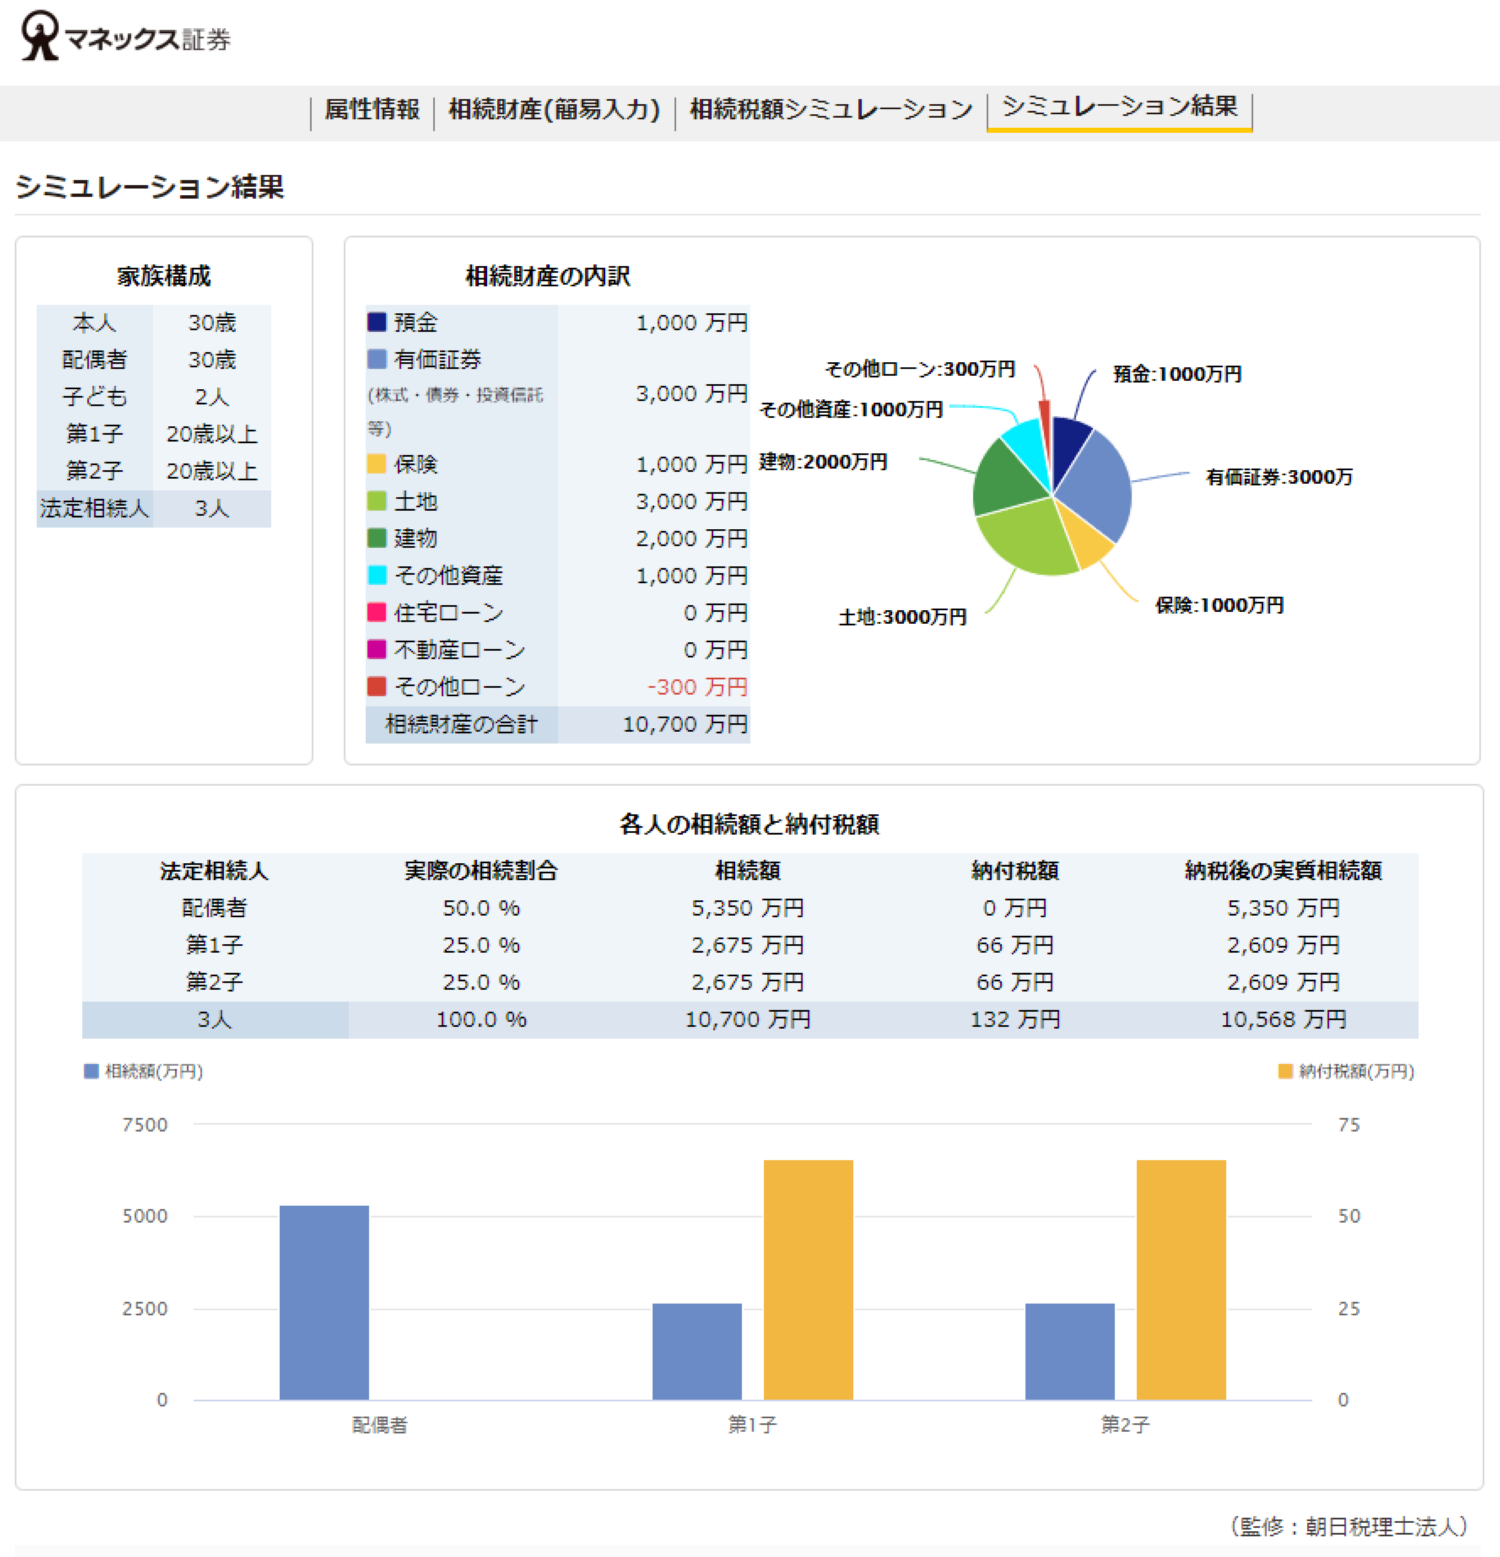The image size is (1500, 1557).
Task: Click the その他資産 cyan legend swatch
Action: pyautogui.click(x=377, y=575)
